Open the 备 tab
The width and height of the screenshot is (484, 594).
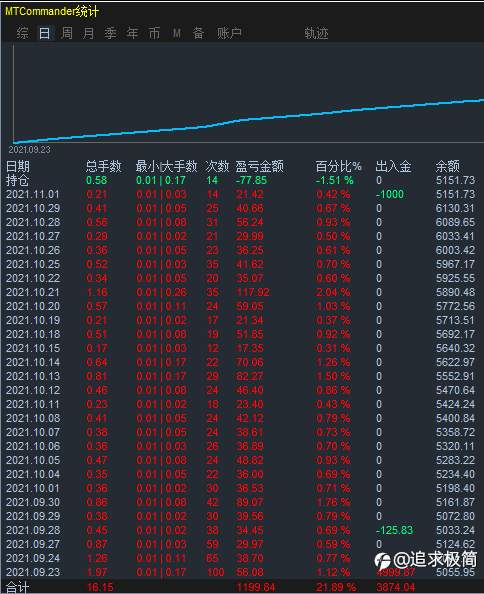[198, 33]
